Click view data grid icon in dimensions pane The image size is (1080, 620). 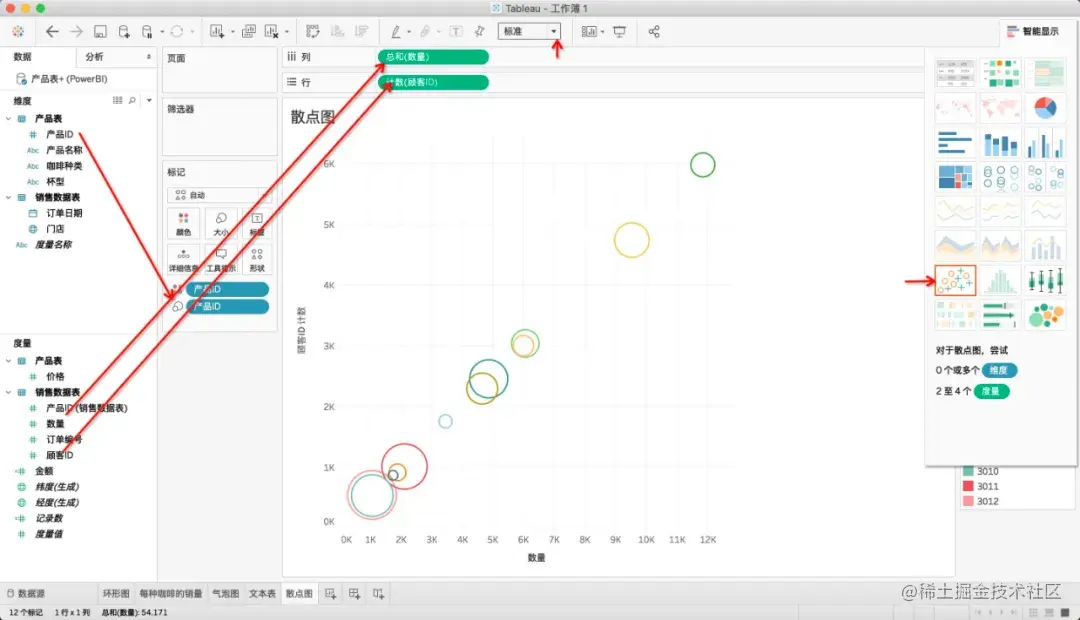[118, 101]
